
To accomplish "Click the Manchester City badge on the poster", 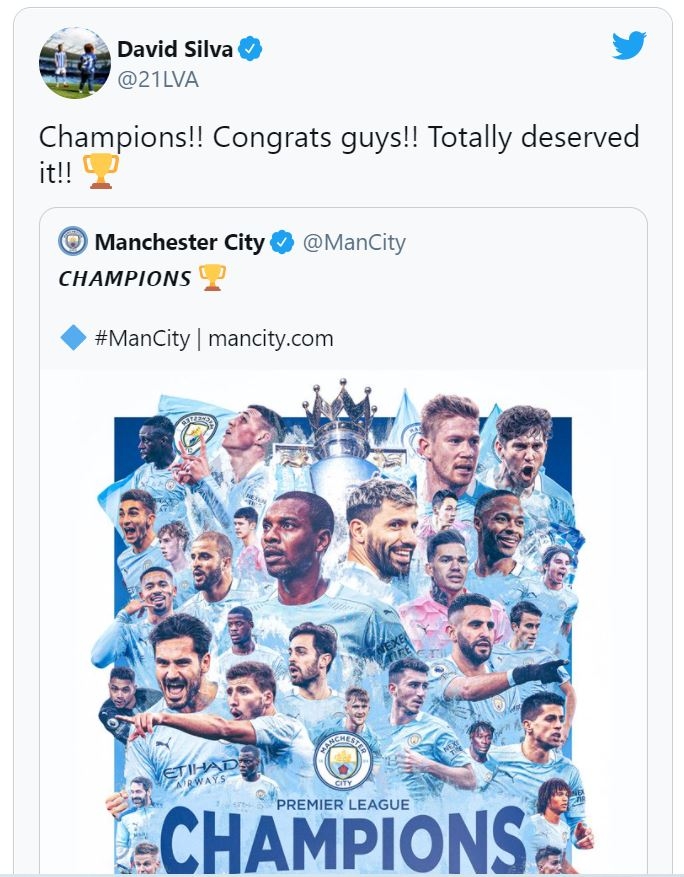I will coord(342,763).
